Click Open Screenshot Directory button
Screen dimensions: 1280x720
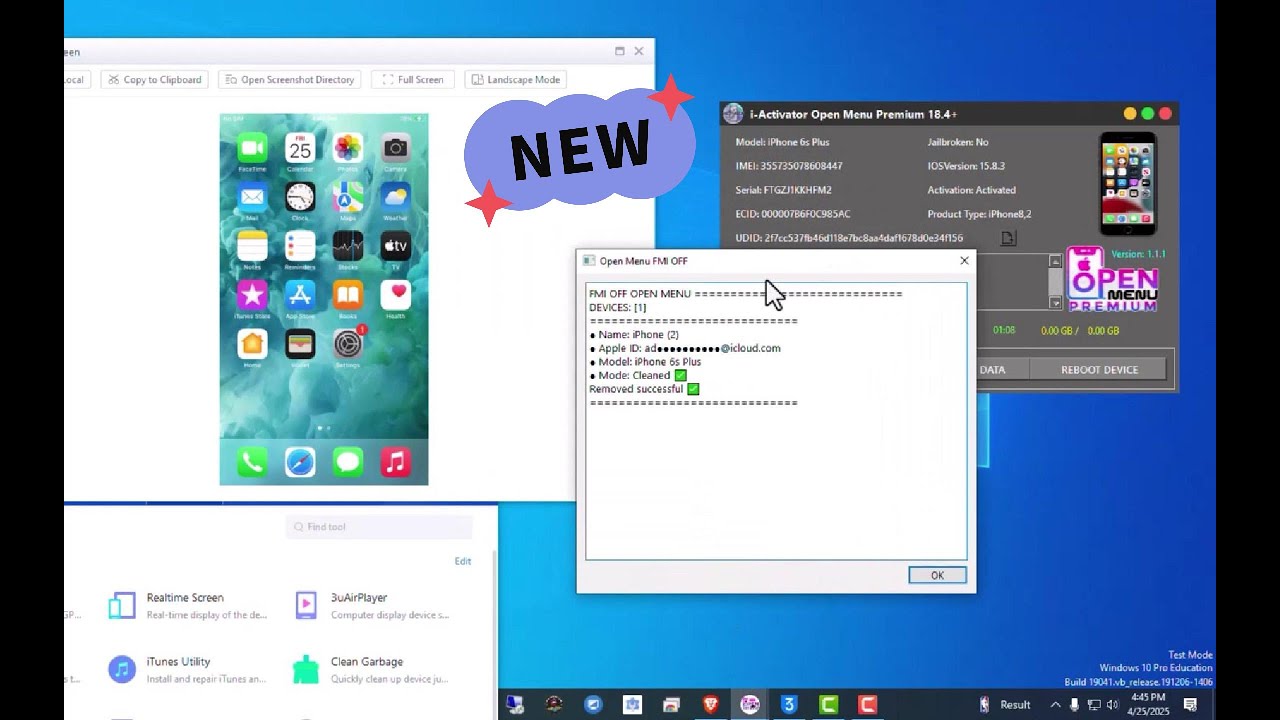pos(289,79)
